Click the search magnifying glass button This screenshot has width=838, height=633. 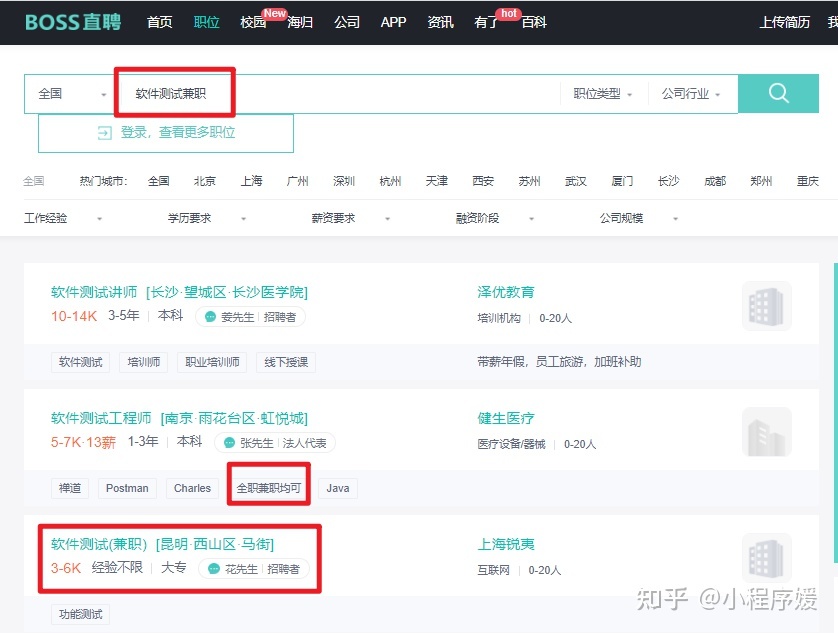click(778, 93)
